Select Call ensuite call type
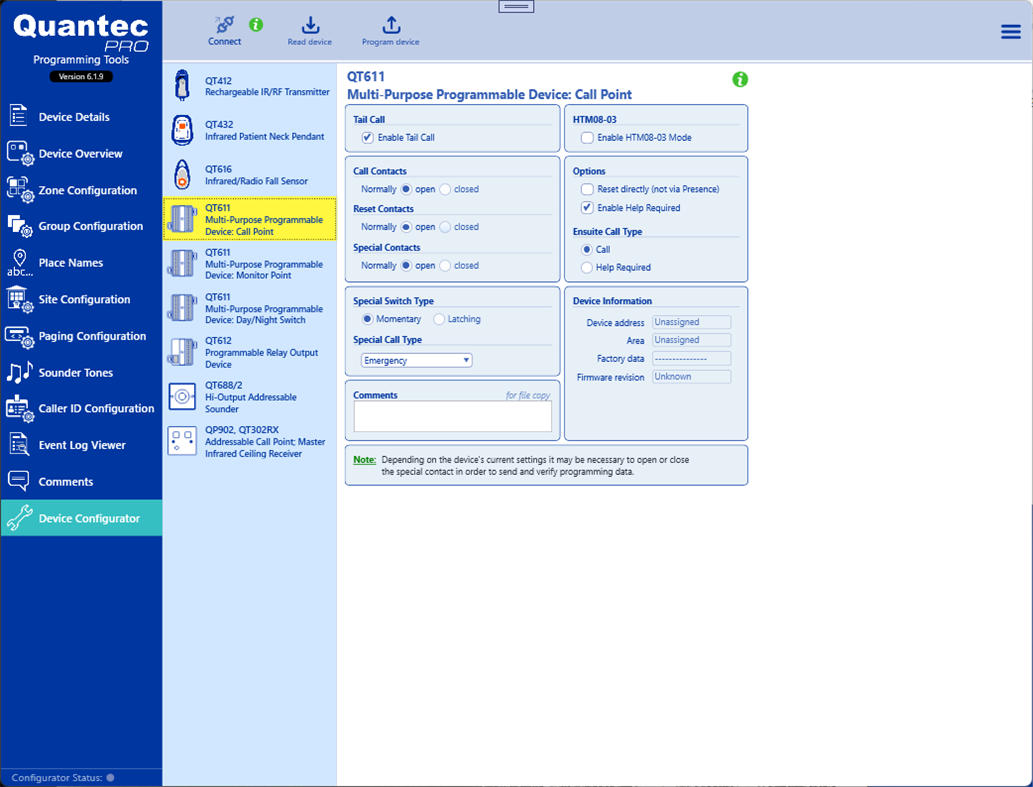1033x787 pixels. (x=586, y=250)
